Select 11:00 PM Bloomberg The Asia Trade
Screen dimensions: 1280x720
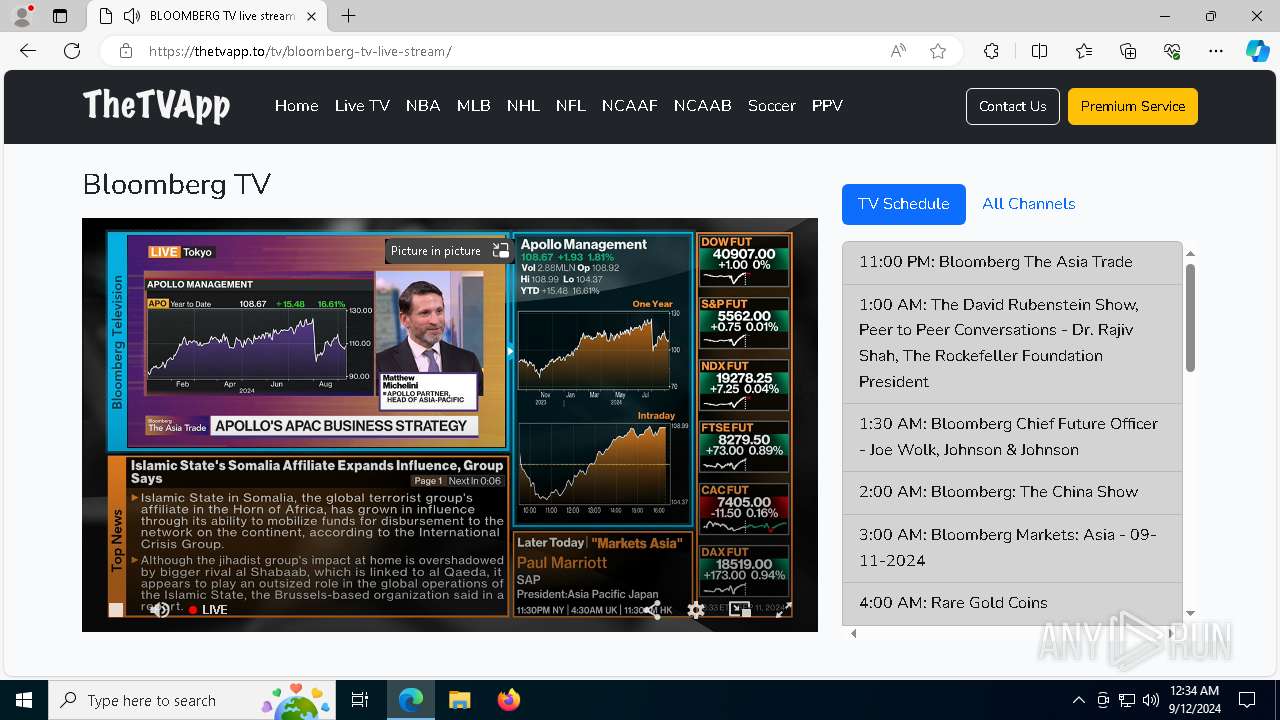(1012, 262)
